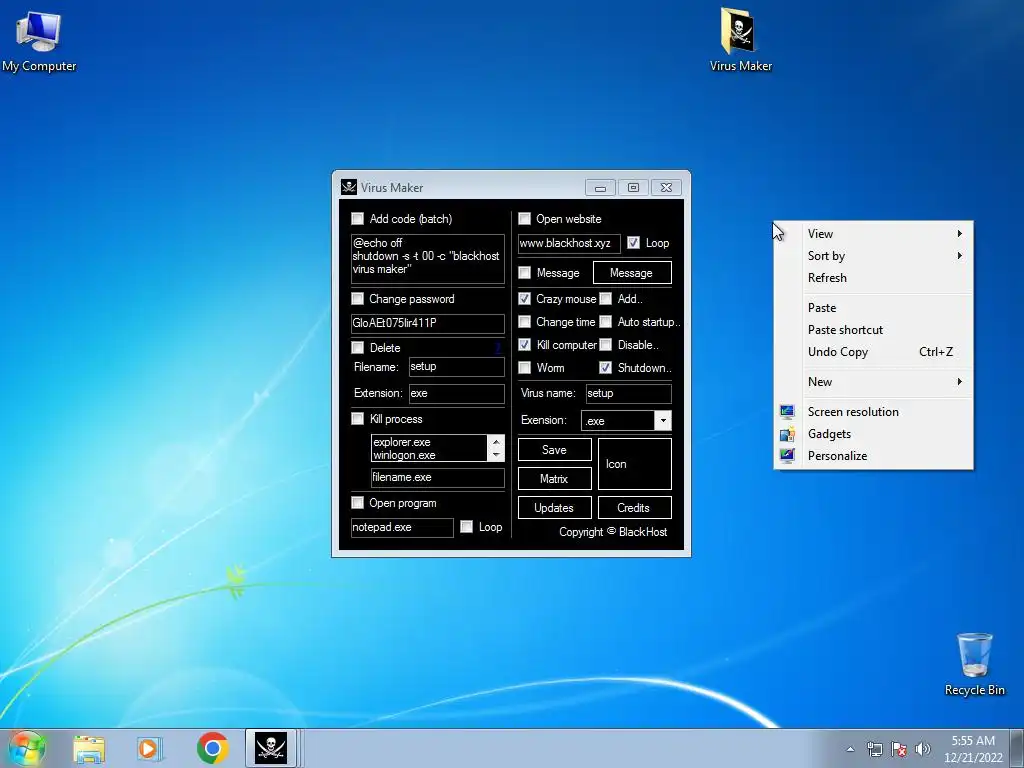The width and height of the screenshot is (1024, 768).
Task: Open the network tray icon
Action: click(874, 749)
